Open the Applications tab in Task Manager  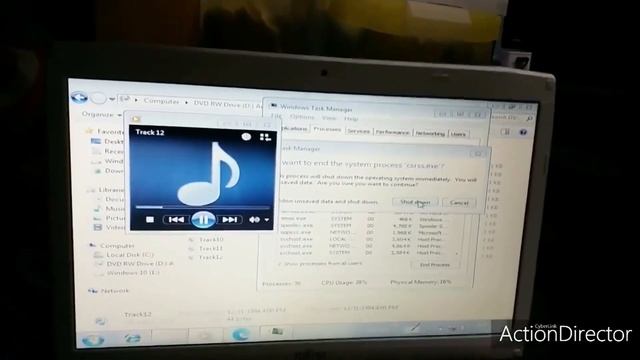[x=294, y=128]
